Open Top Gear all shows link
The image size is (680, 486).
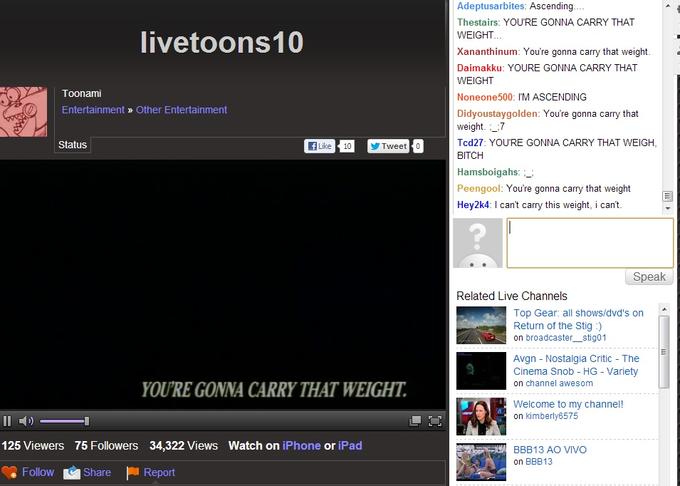point(578,319)
